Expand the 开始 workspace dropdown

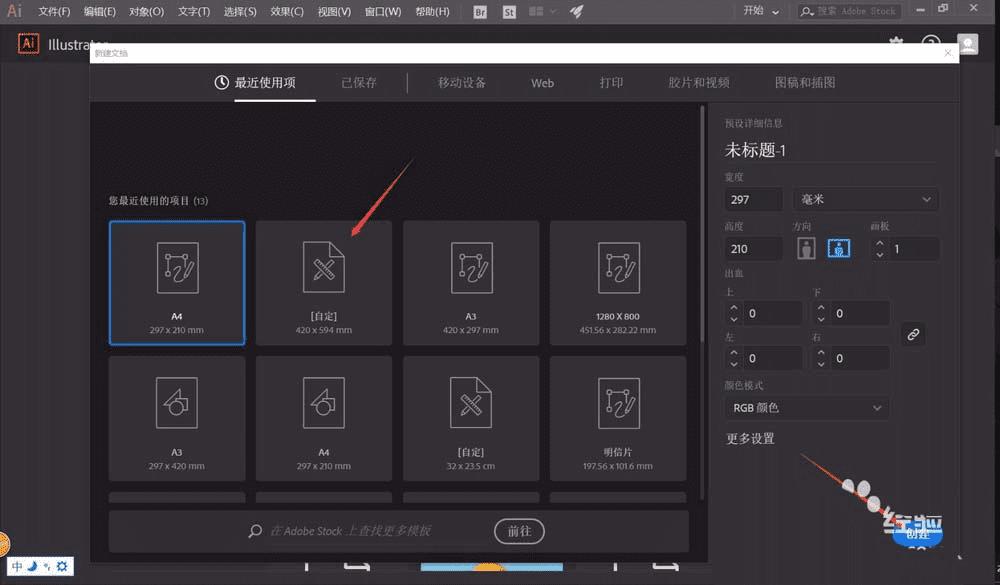[x=761, y=11]
